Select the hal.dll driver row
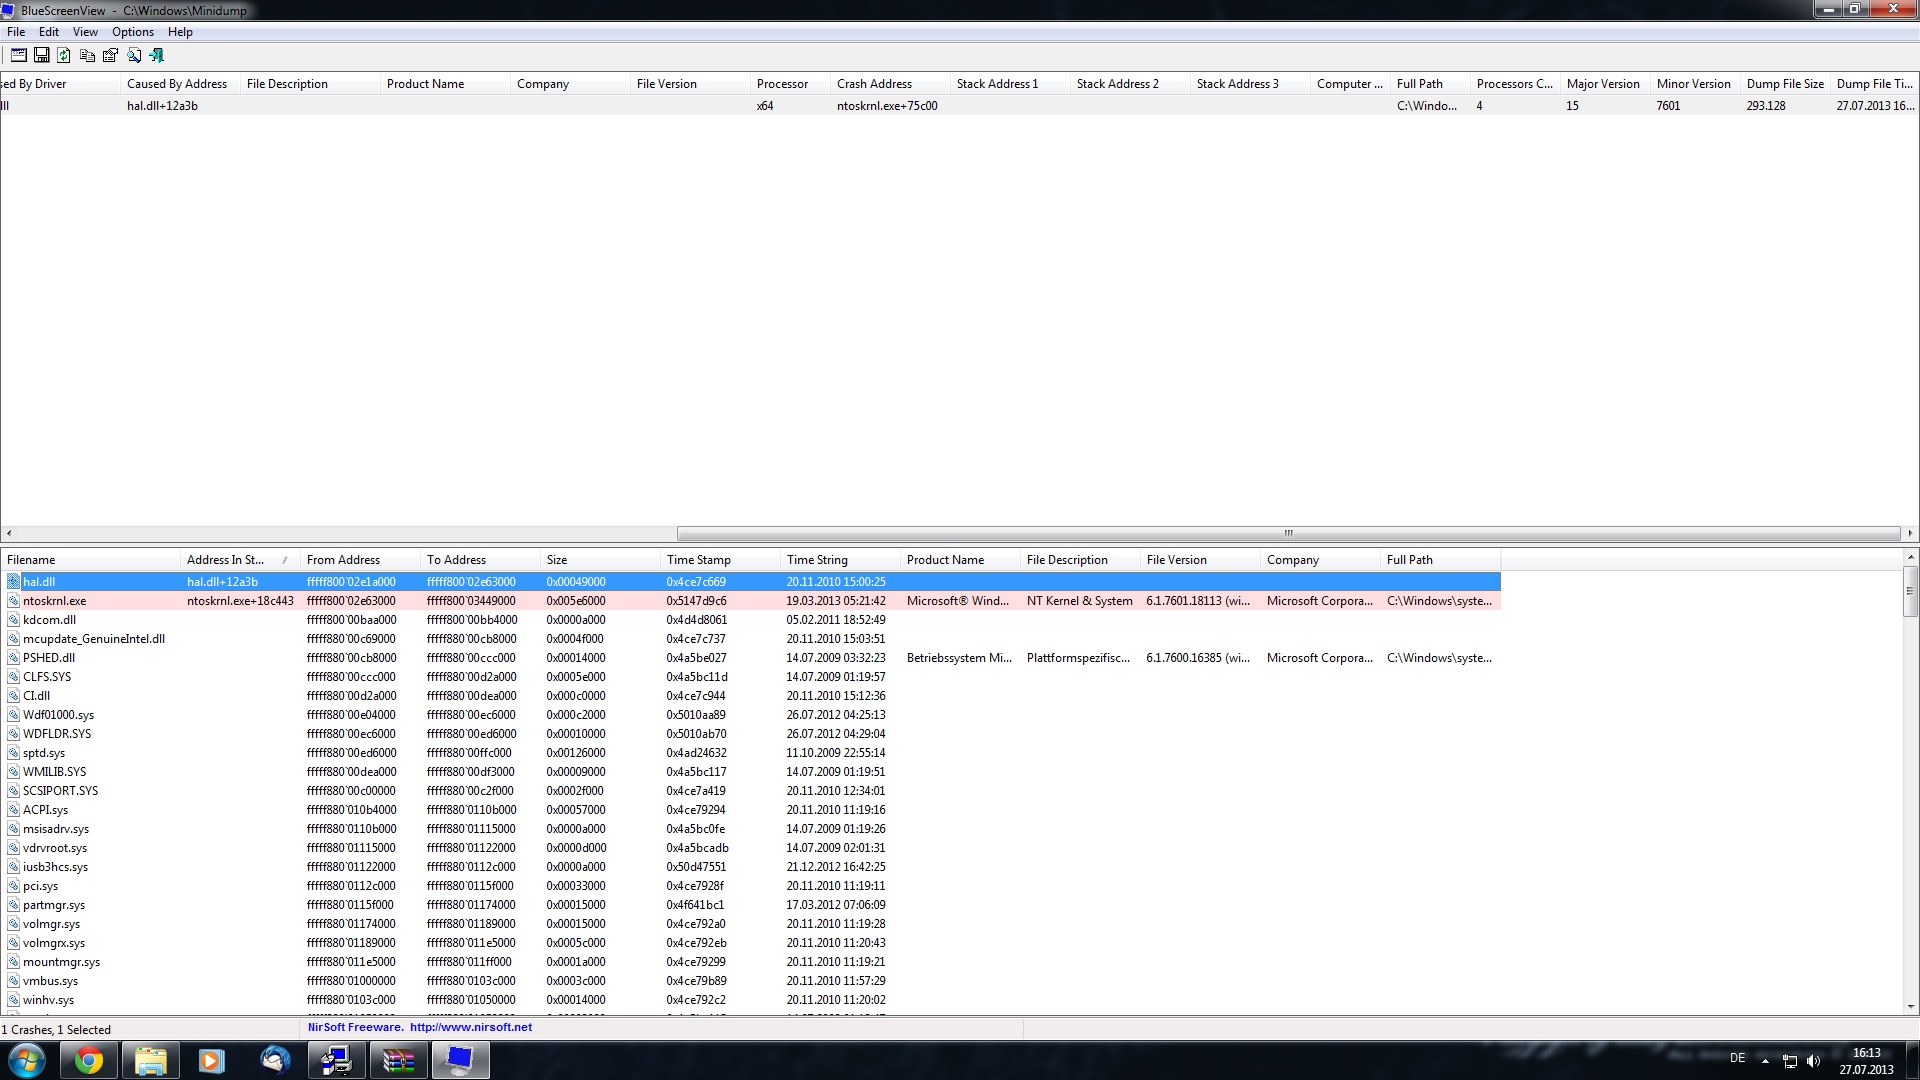 (x=39, y=582)
